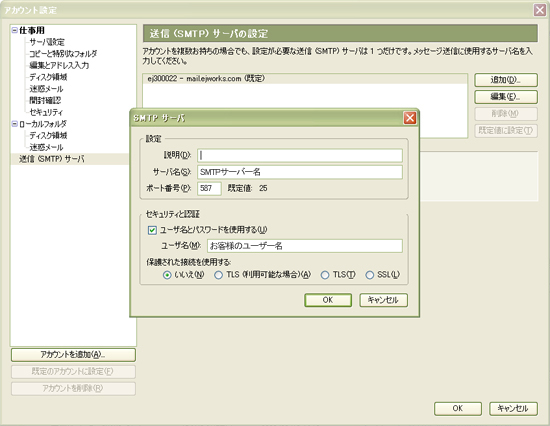Confirm SMTP dialog with OK button
This screenshot has height=426, width=550.
click(328, 300)
